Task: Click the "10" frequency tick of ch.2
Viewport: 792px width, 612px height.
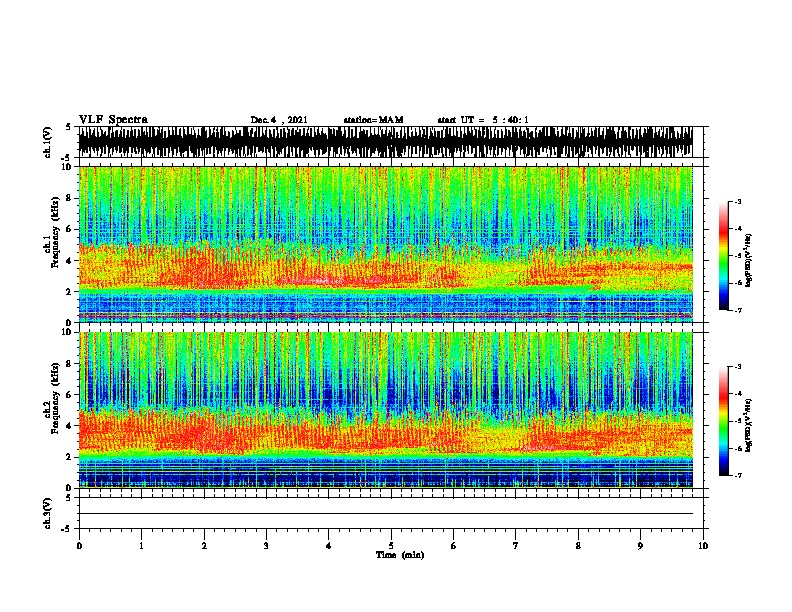Action: tap(67, 332)
